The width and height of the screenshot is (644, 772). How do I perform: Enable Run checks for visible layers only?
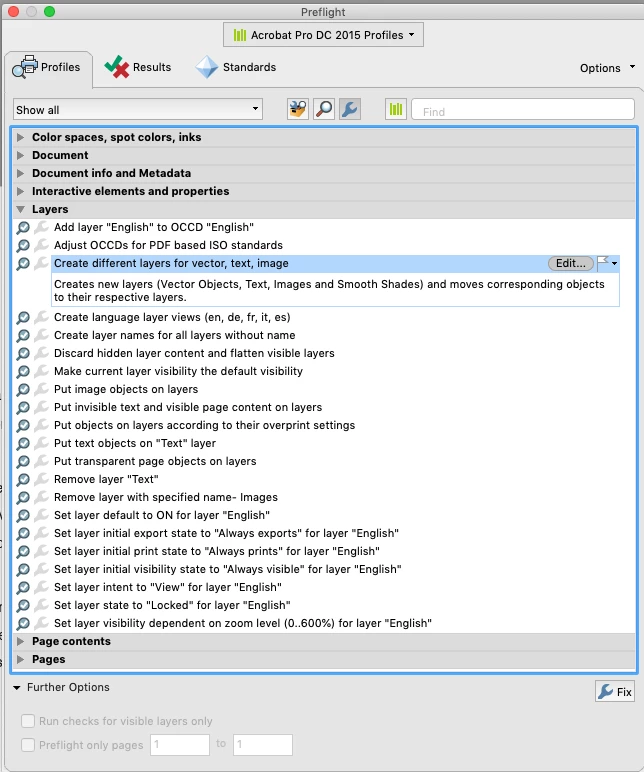28,721
